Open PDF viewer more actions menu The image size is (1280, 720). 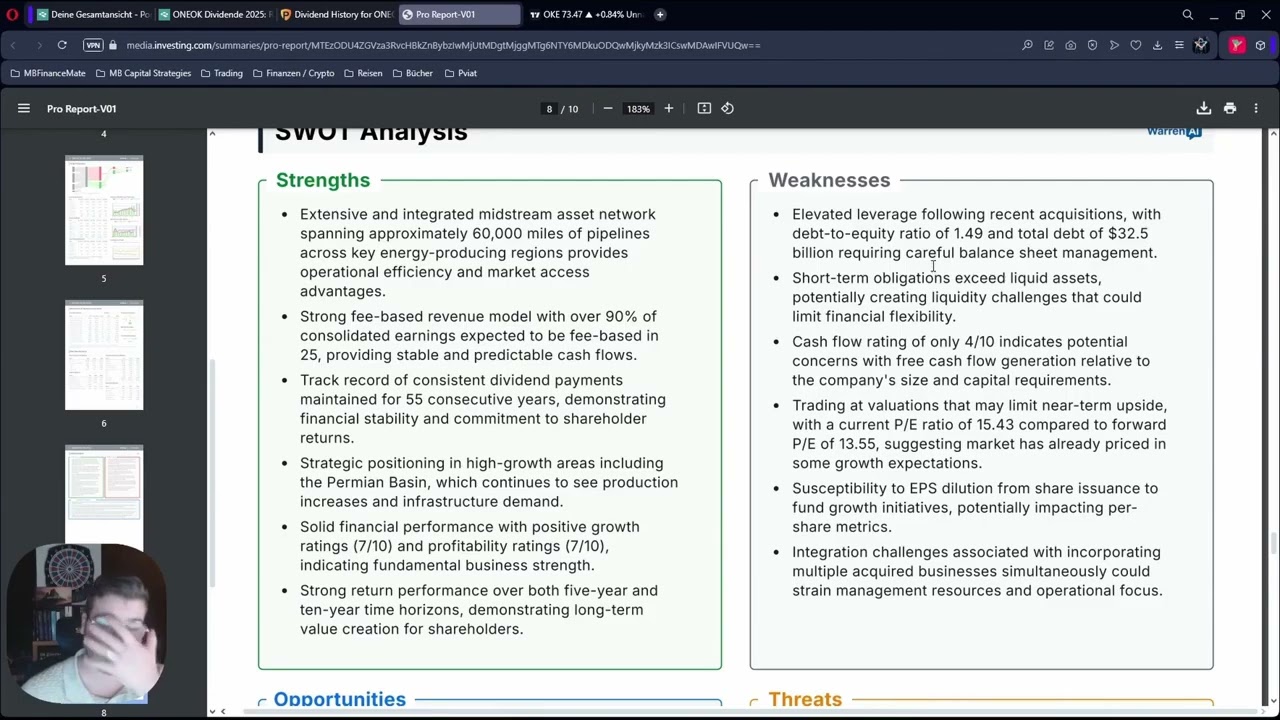(x=1256, y=108)
